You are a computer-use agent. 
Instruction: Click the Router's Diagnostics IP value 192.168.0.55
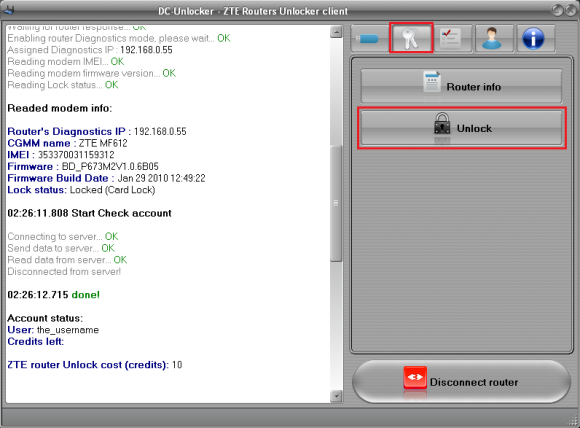click(160, 131)
